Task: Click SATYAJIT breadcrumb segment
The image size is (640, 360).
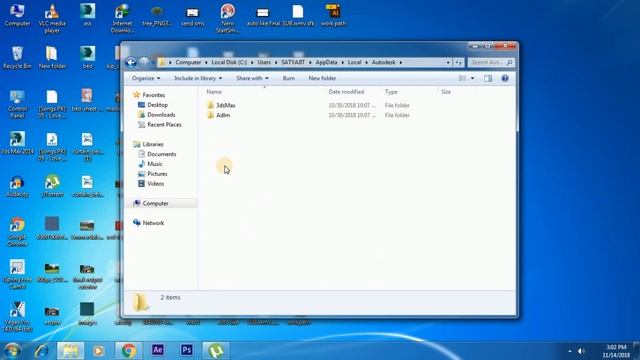Action: (293, 62)
